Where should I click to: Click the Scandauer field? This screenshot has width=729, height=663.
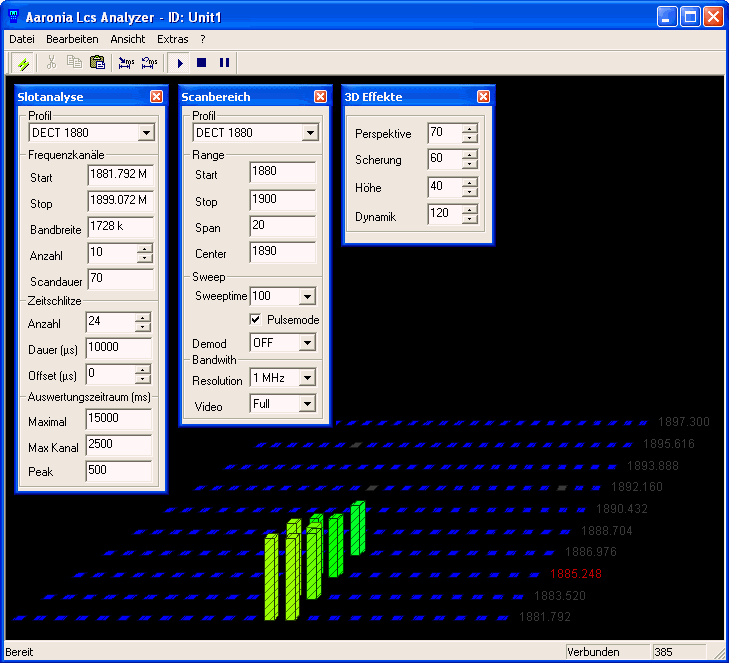click(x=120, y=279)
